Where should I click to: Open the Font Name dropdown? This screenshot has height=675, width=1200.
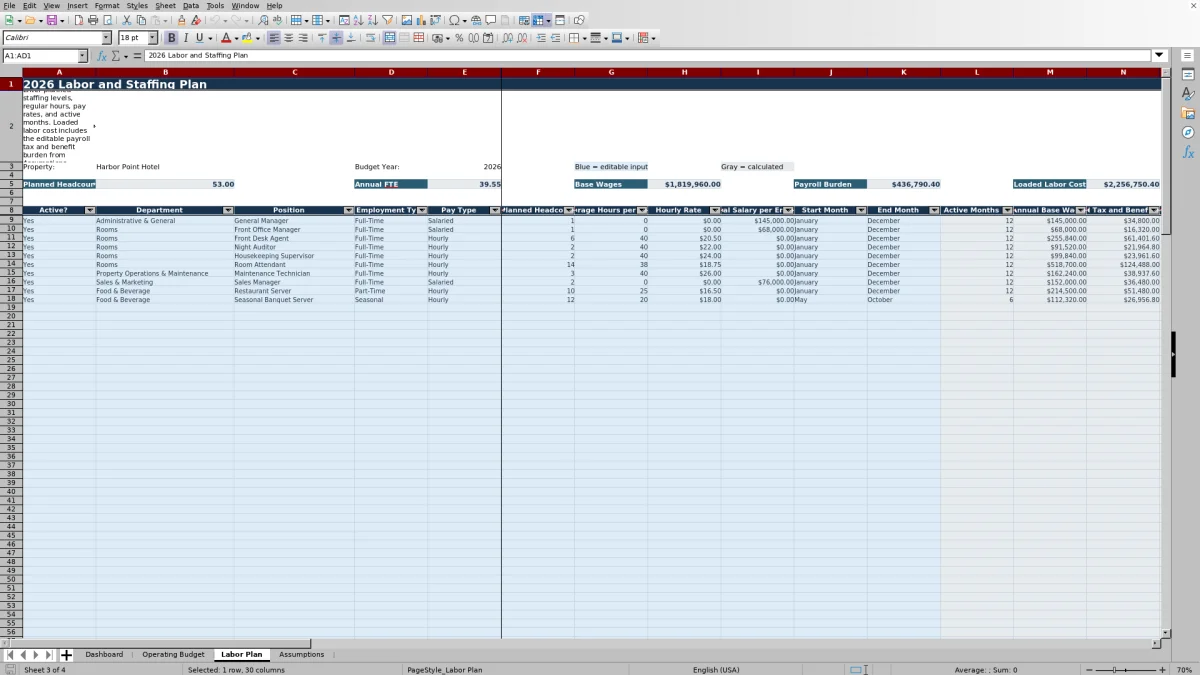tap(106, 38)
